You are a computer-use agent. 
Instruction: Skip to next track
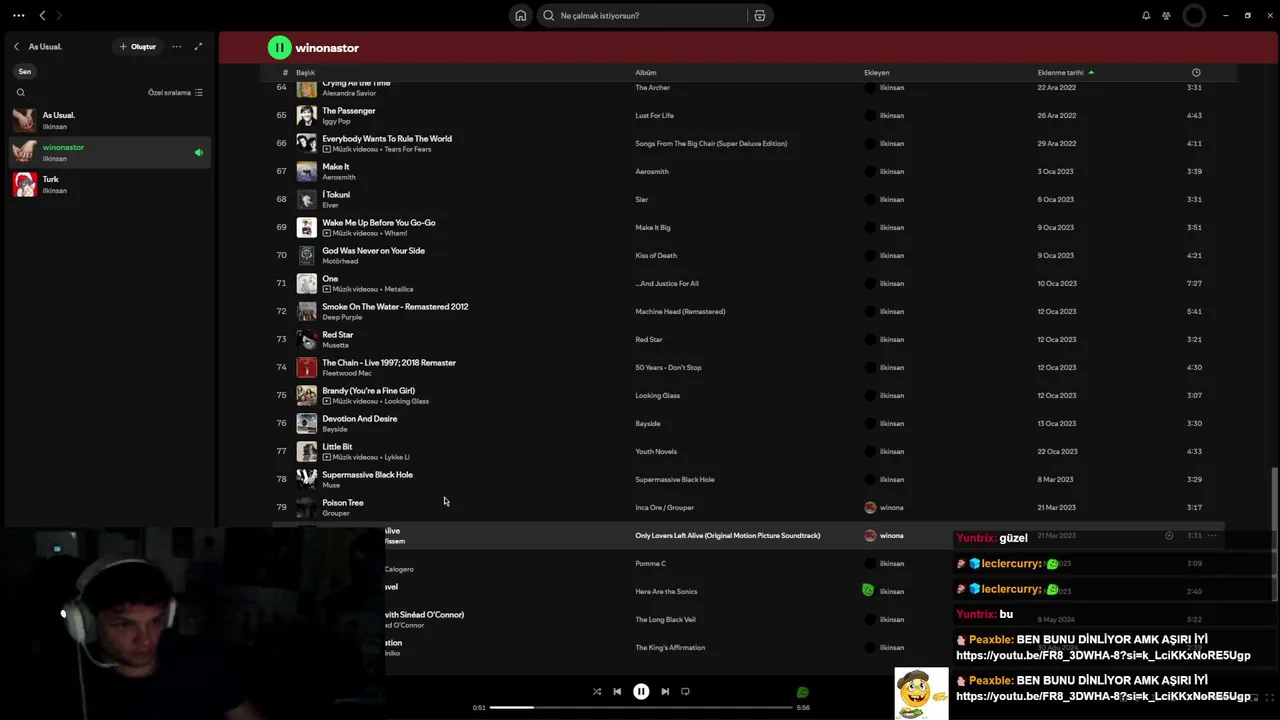[665, 691]
